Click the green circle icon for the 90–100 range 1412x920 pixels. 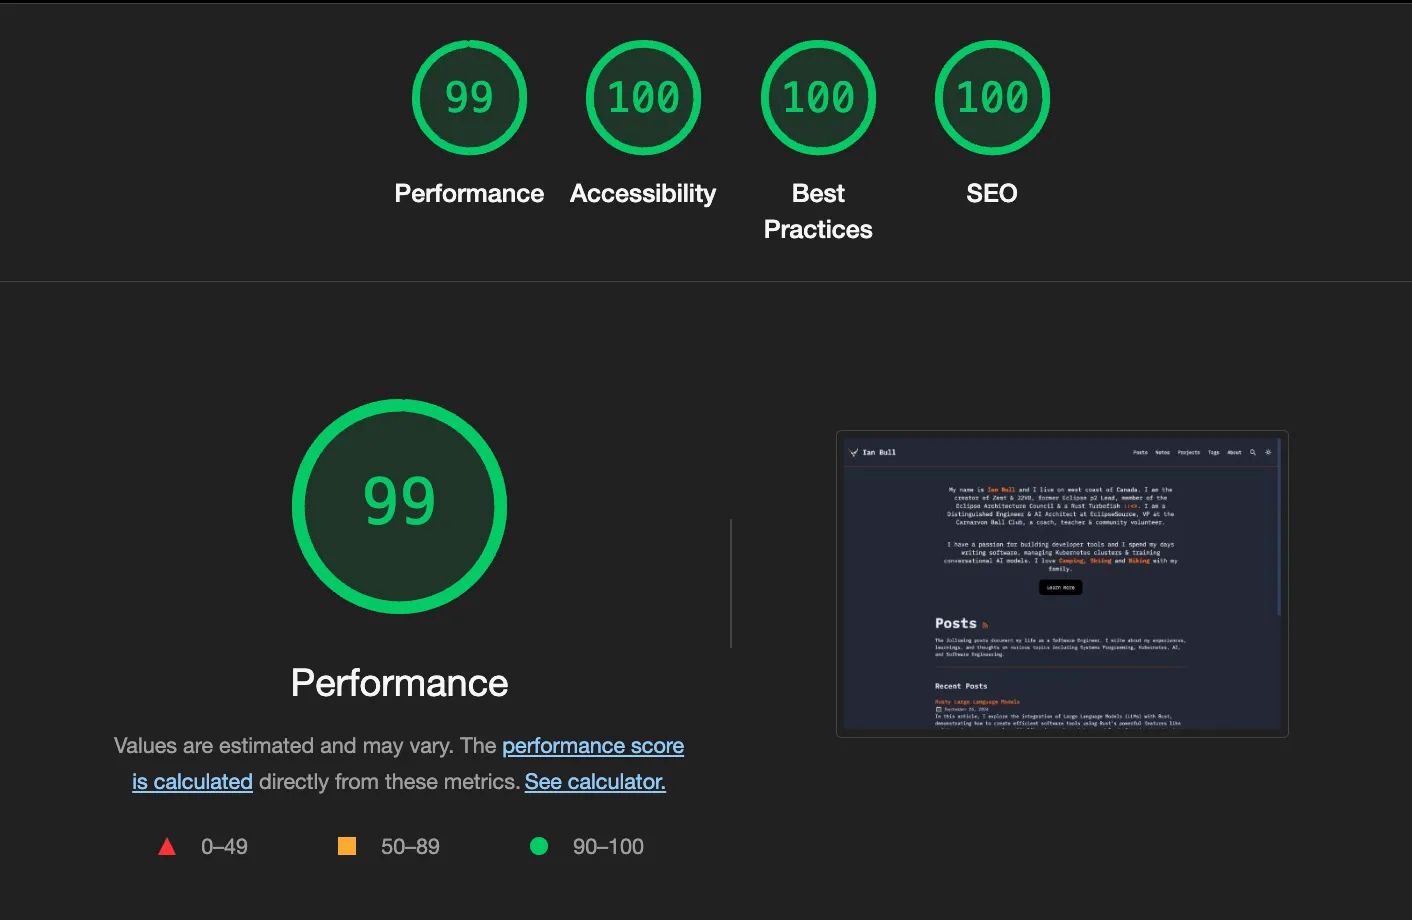(539, 846)
